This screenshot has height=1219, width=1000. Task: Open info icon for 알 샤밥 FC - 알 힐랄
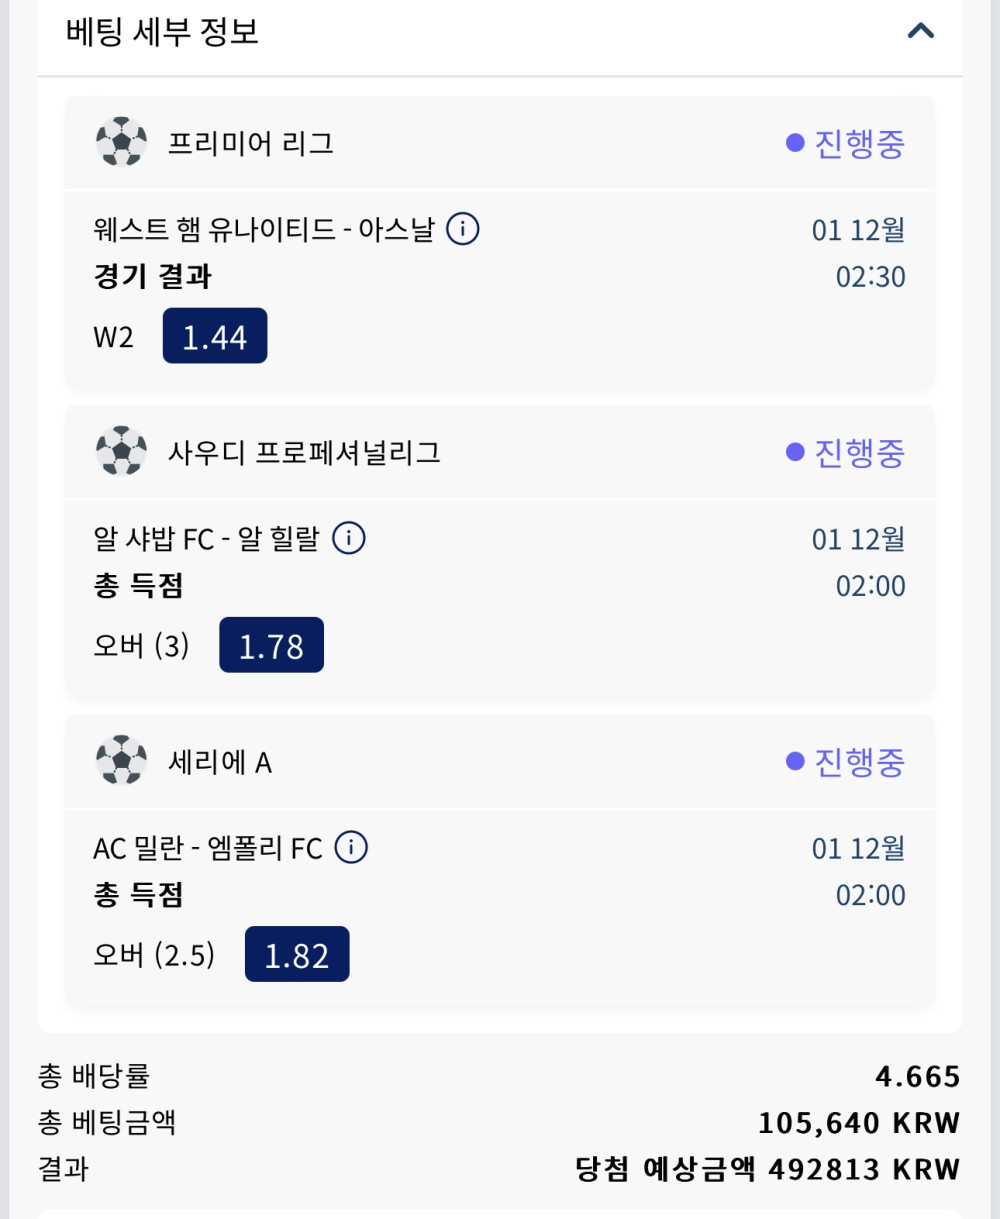point(348,538)
